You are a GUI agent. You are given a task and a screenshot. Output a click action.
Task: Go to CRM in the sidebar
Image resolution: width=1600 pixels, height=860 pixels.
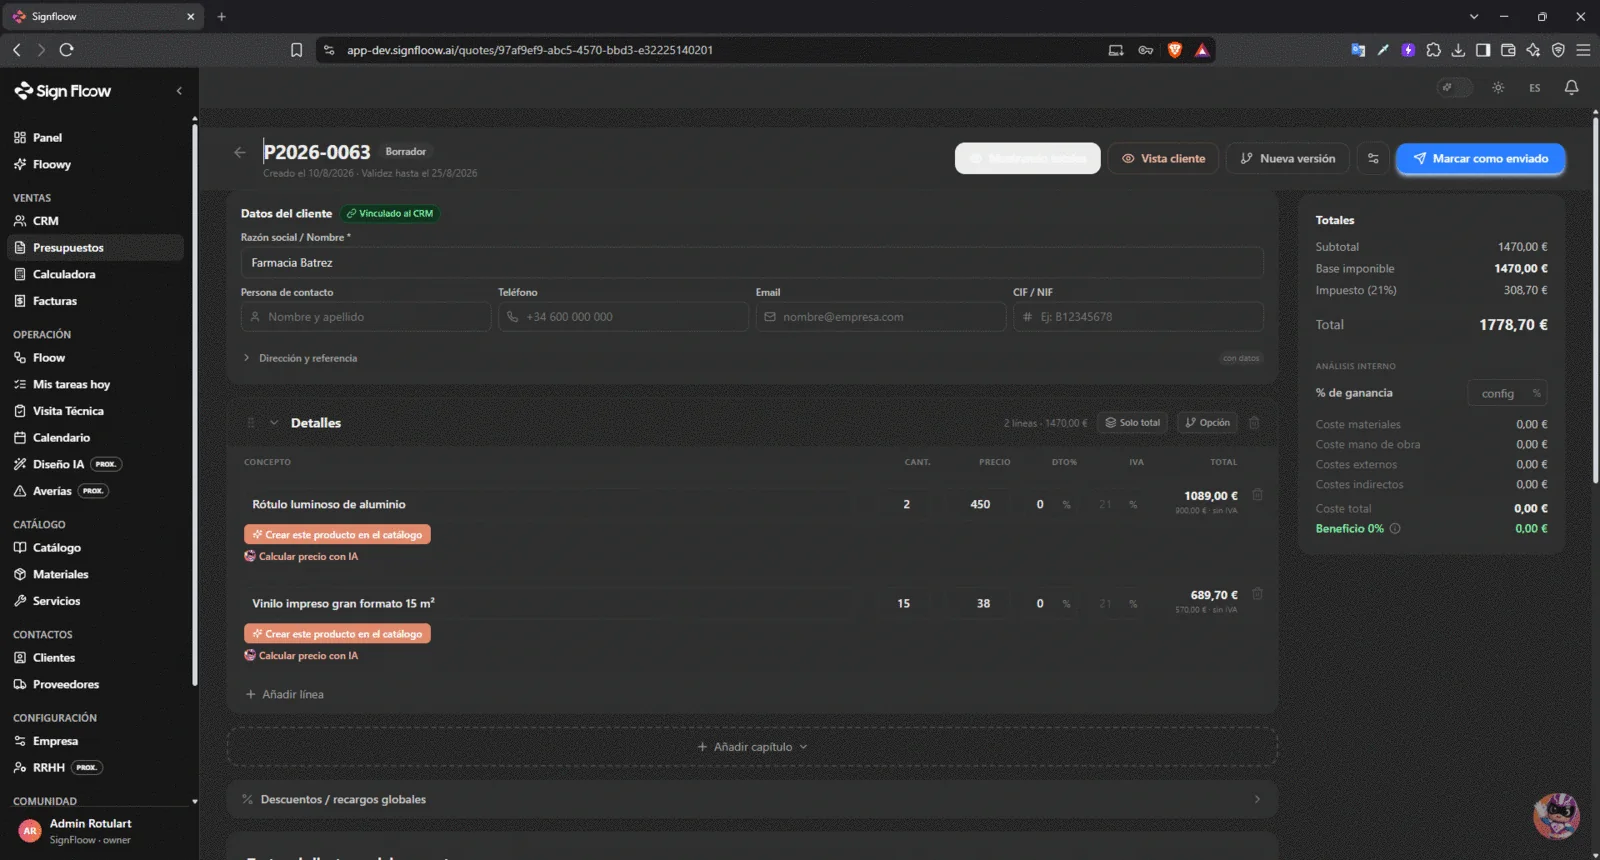[96, 221]
